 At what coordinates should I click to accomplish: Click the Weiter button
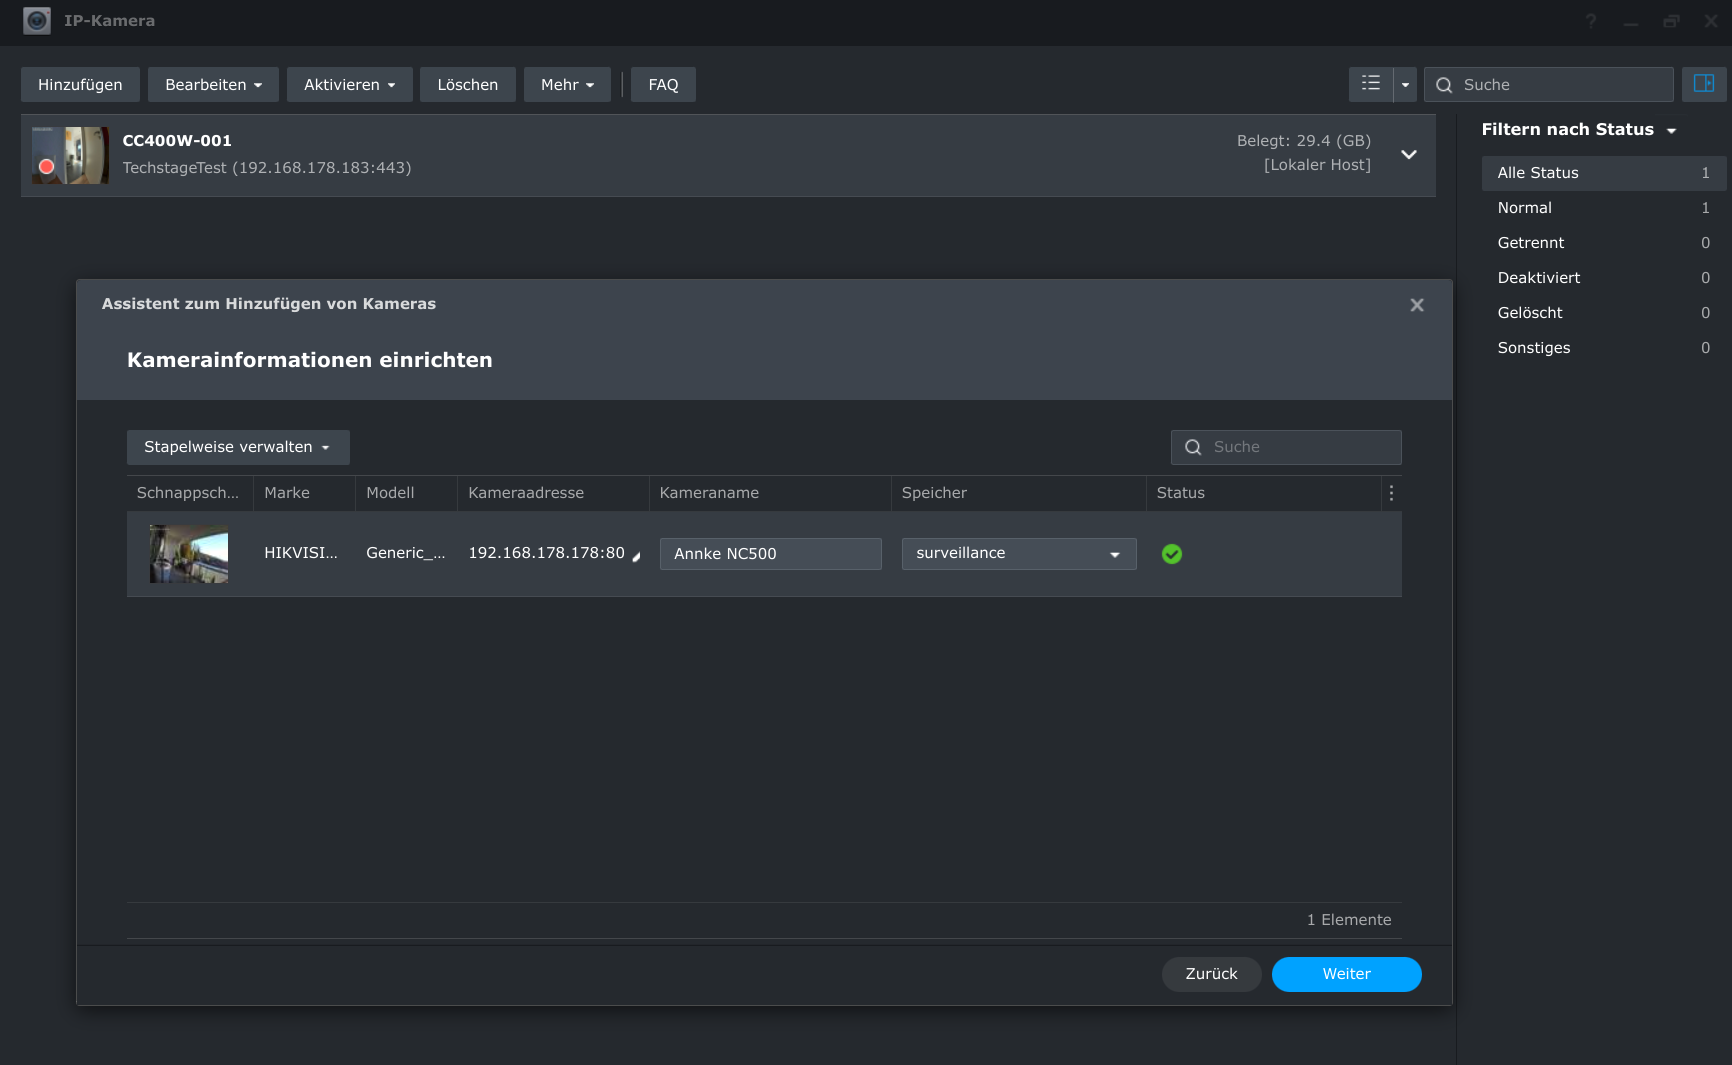click(1346, 974)
